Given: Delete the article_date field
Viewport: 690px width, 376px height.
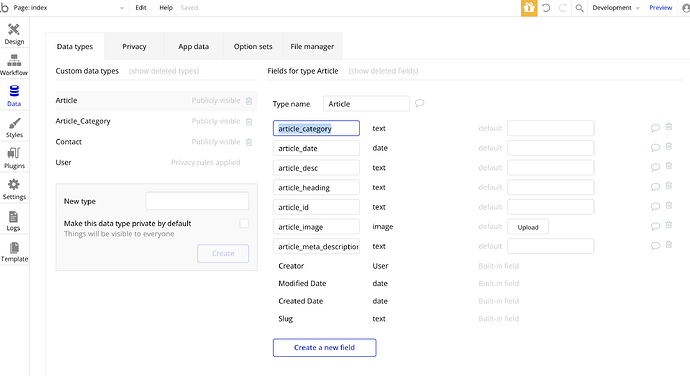Looking at the screenshot, I should click(x=669, y=147).
